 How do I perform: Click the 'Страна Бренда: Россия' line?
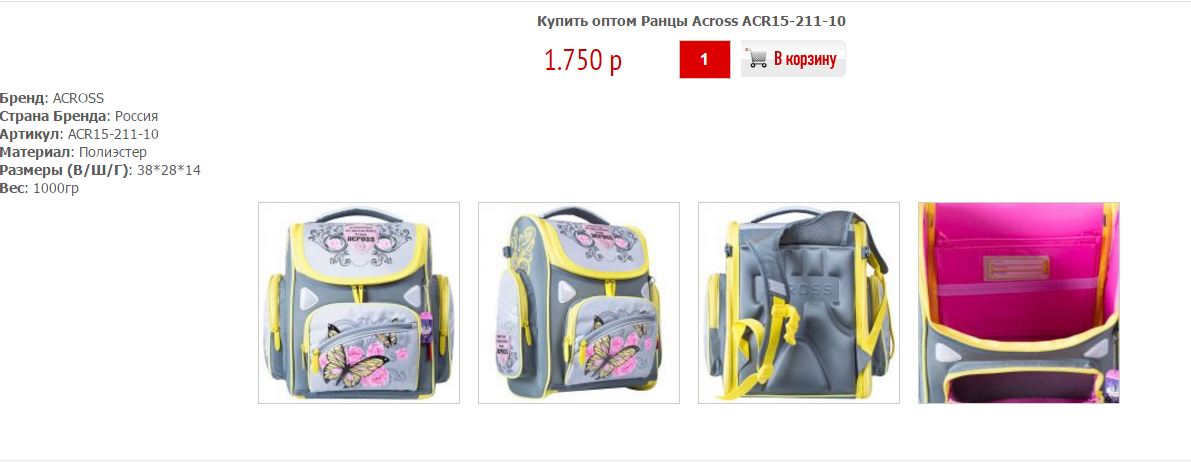[79, 116]
